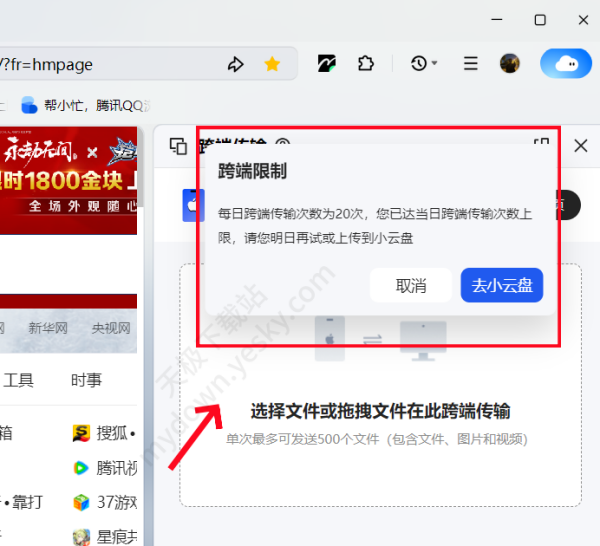Open the browser hamburger menu
The height and width of the screenshot is (546, 600).
[x=471, y=63]
